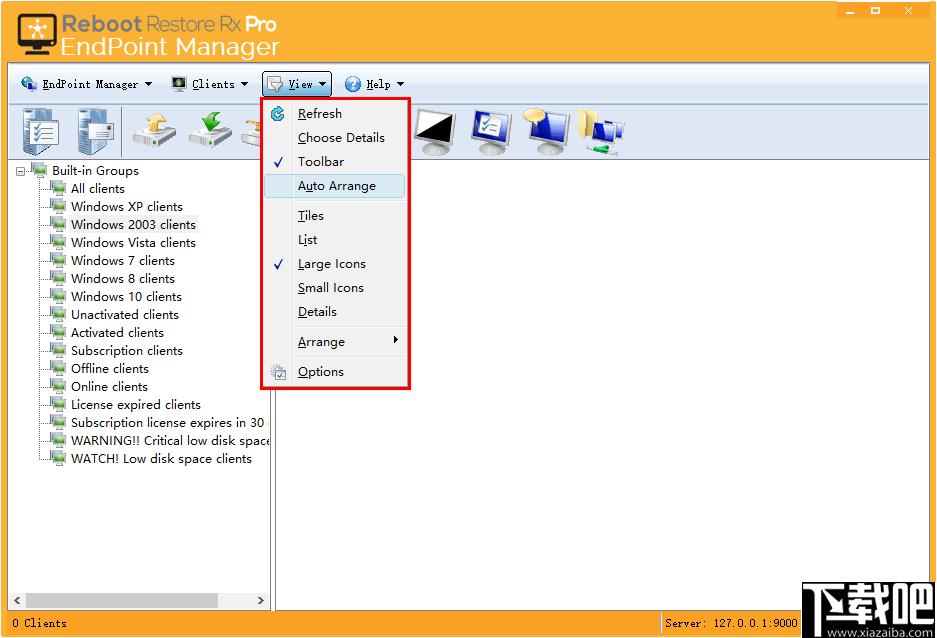Click the computer icon beside Windows XP clients
937x638 pixels.
point(58,206)
